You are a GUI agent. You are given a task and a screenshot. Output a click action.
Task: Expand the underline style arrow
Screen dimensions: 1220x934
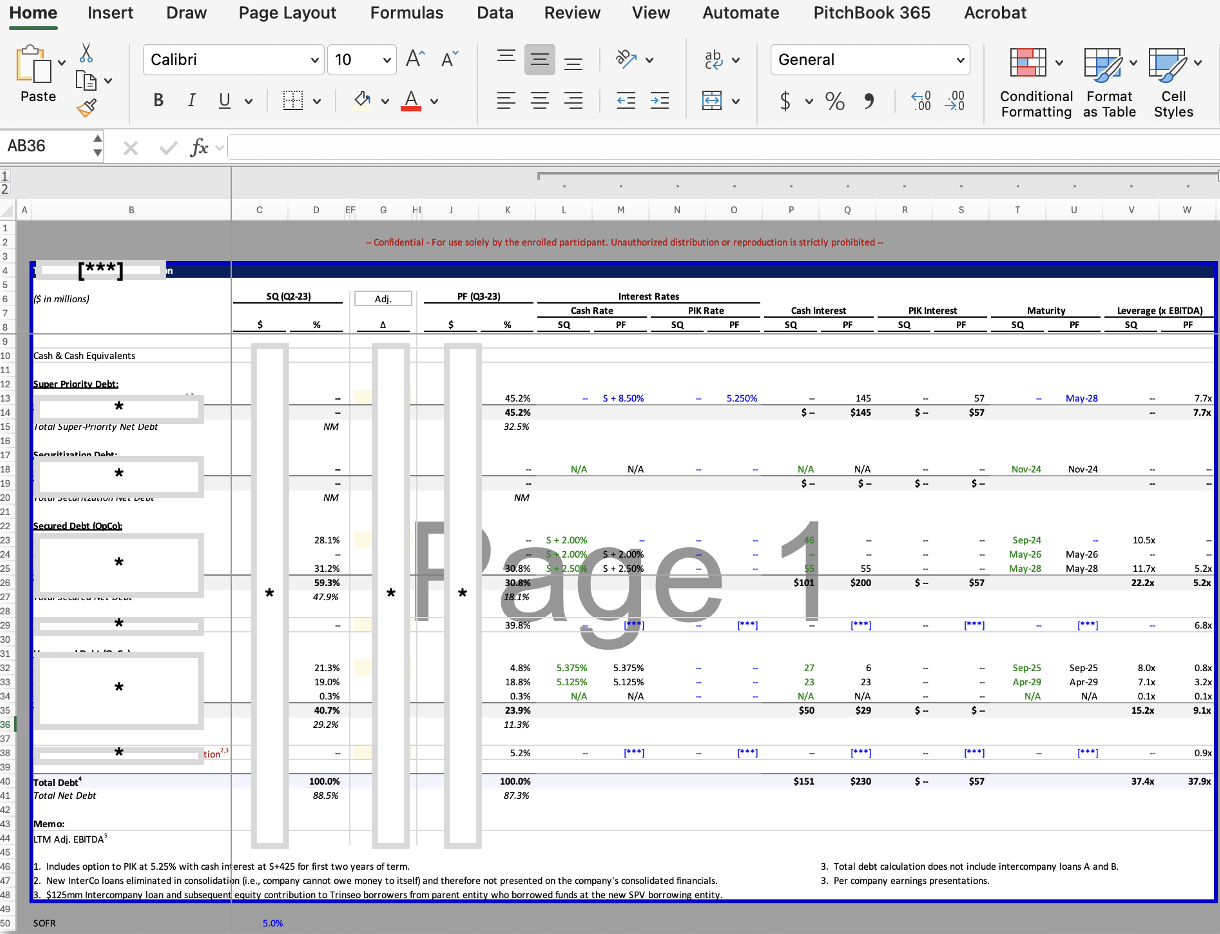(248, 101)
